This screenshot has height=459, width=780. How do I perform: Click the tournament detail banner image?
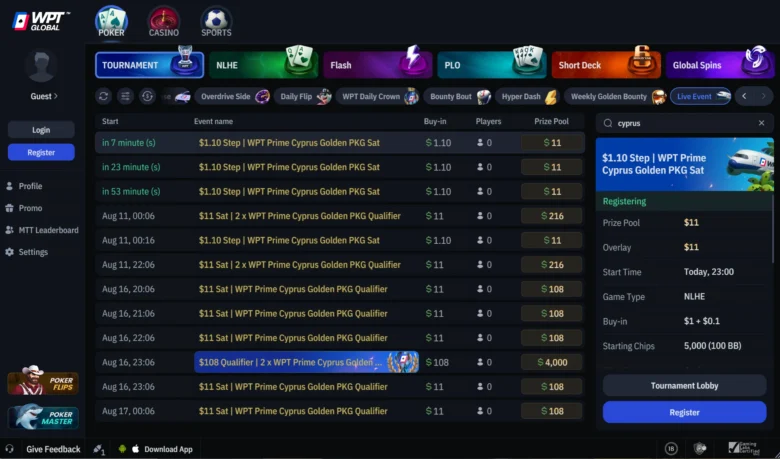tap(684, 165)
